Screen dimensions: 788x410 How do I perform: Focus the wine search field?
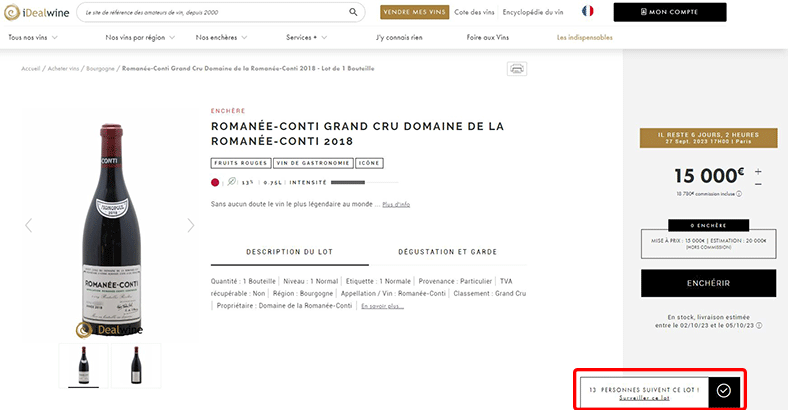pos(221,12)
